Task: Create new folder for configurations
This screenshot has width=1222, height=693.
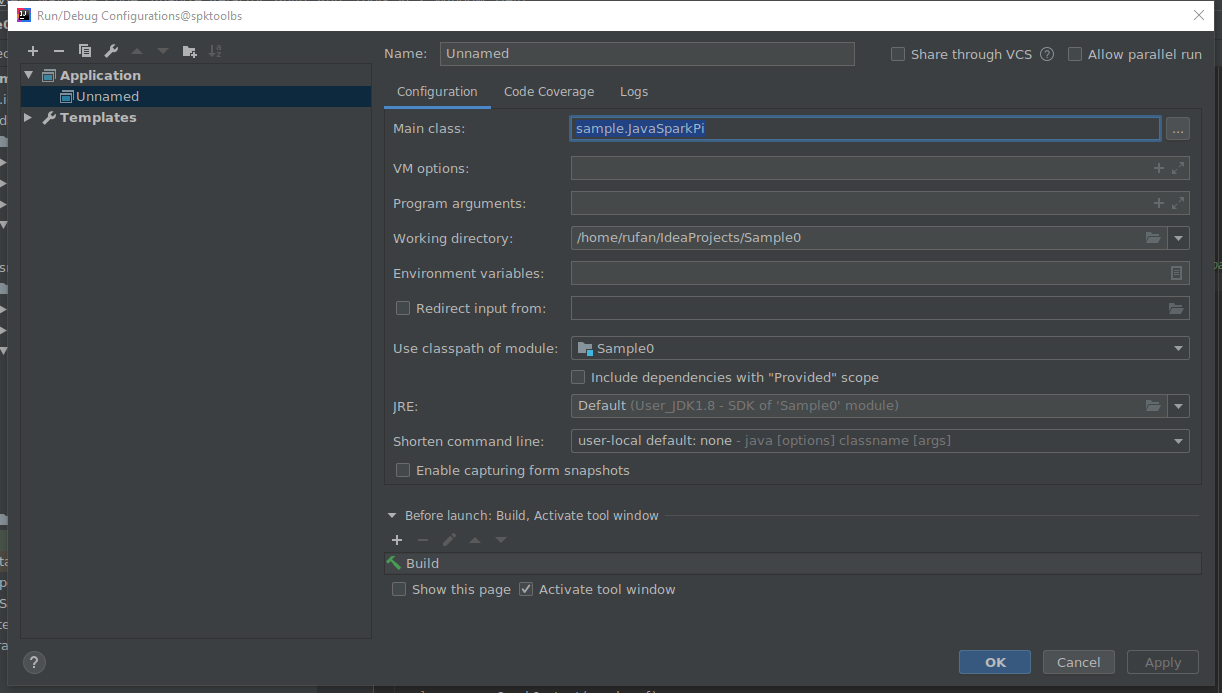Action: (x=190, y=51)
